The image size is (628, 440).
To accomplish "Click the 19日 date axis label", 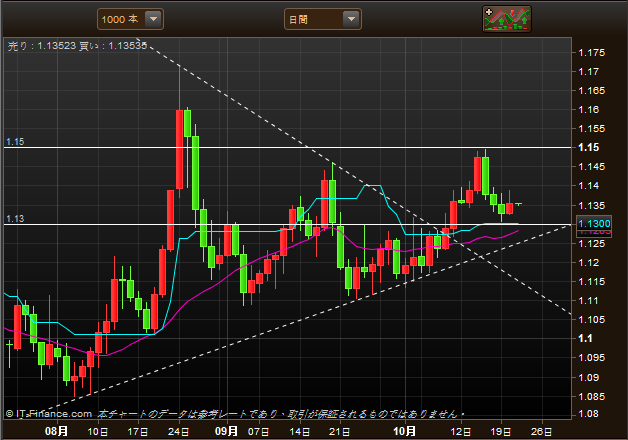I will pos(501,432).
